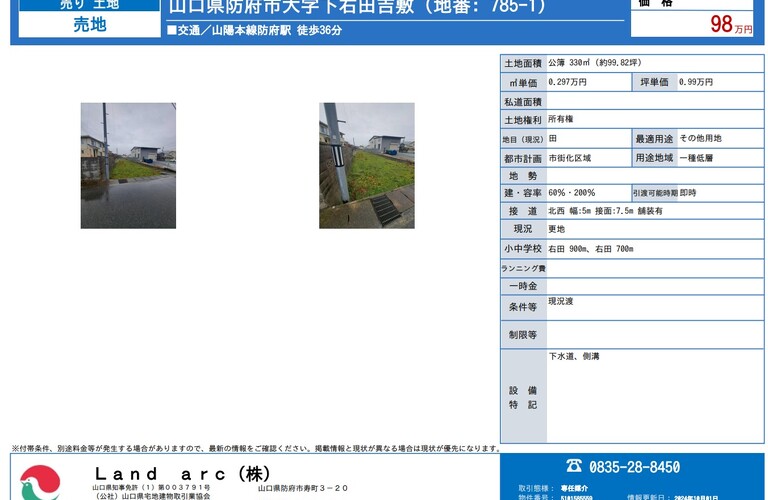Click company address 山口県防府市寿町3-20
Screen dimensions: 768x500
(x=303, y=488)
